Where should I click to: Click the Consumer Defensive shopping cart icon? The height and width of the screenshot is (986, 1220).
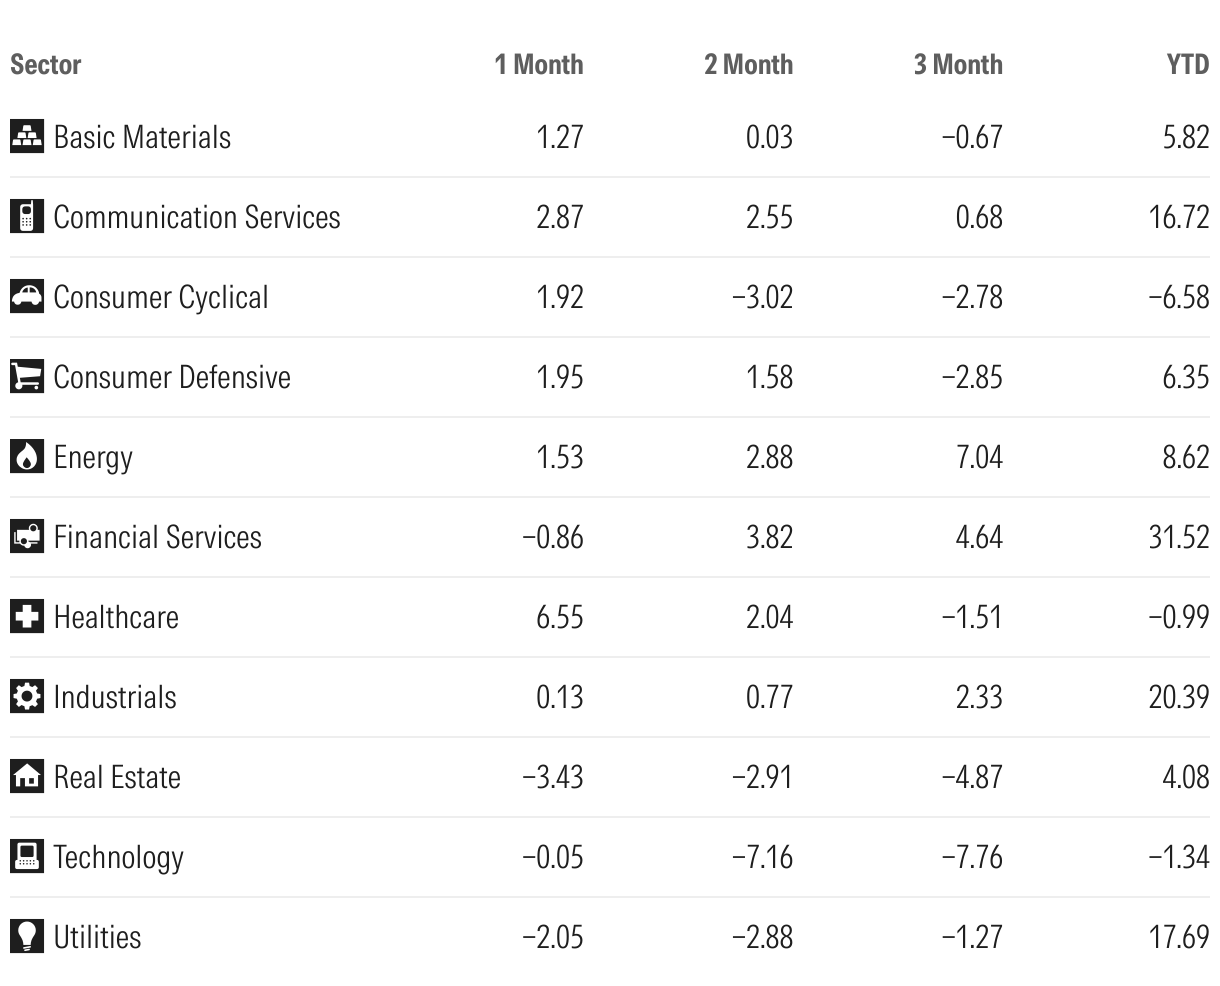pos(27,377)
